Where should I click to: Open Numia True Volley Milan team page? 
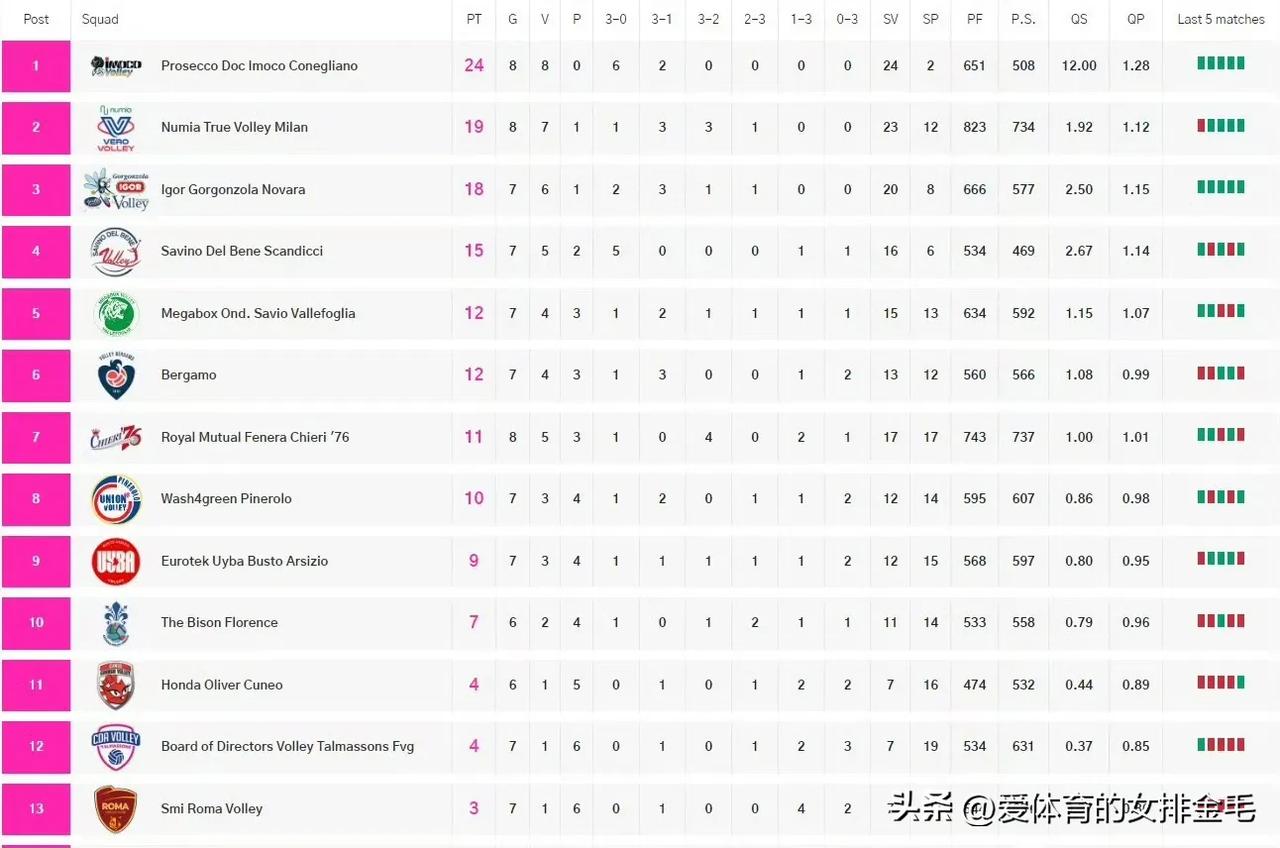click(x=234, y=127)
